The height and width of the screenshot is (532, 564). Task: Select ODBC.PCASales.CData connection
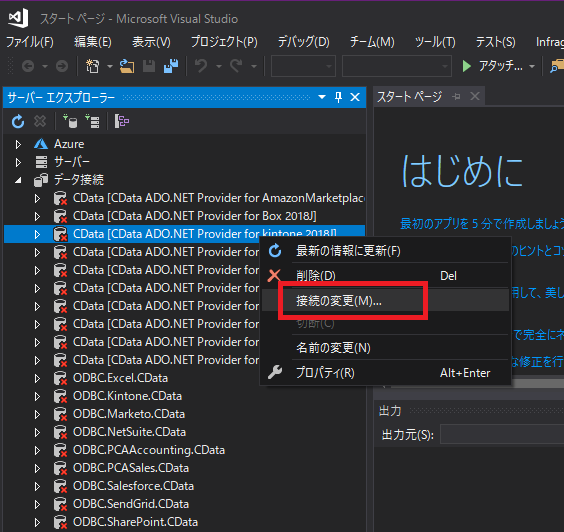coord(131,468)
